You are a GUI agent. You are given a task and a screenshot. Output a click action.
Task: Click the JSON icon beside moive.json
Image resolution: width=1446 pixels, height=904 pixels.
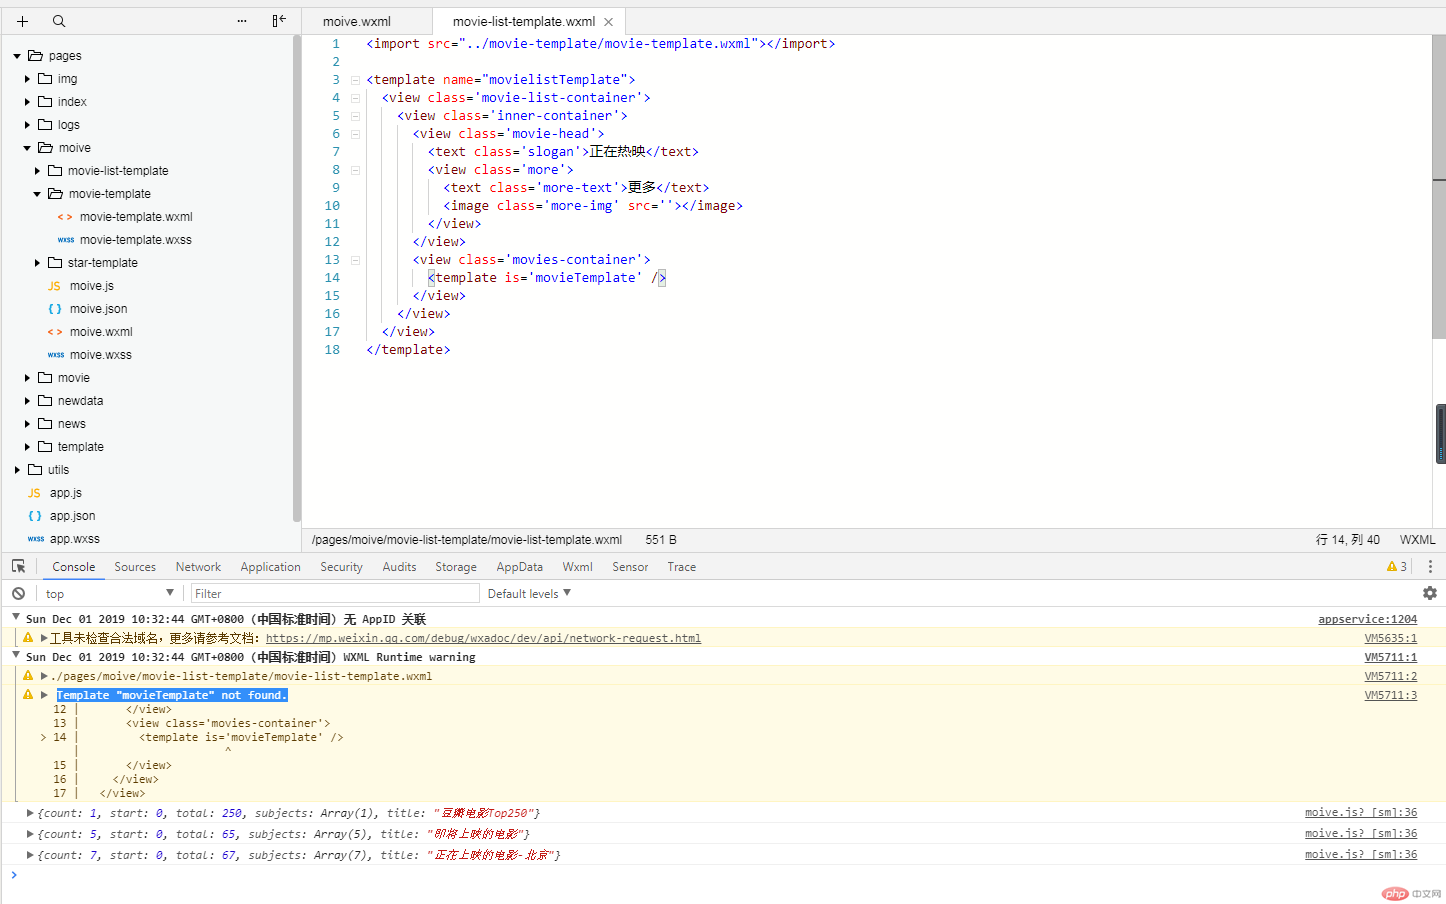[55, 309]
